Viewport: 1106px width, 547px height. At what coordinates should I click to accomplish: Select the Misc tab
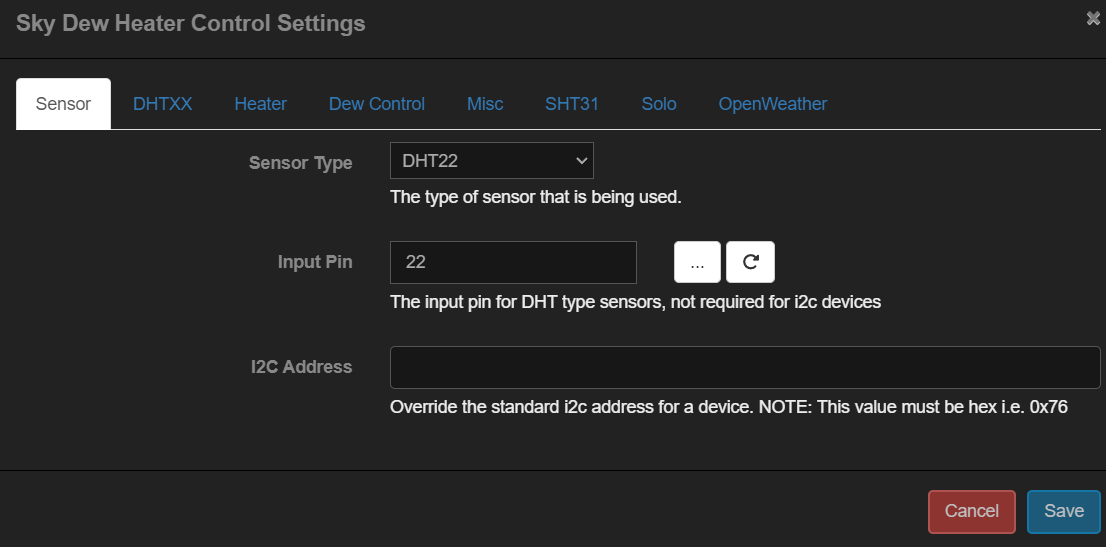(485, 104)
